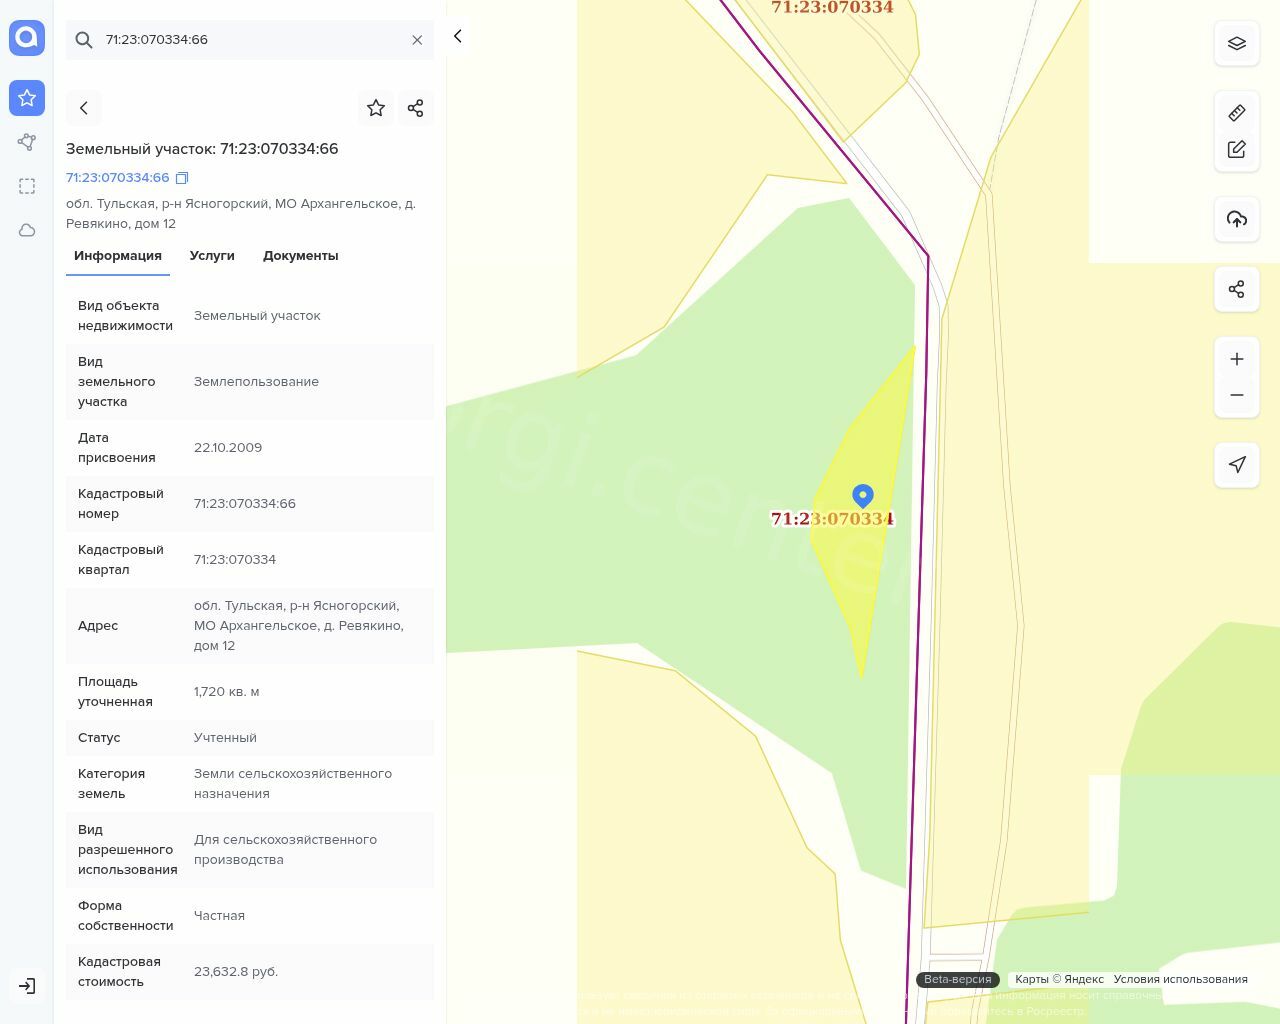Screen dimensions: 1280x1024
Task: Add parcel to favorites with star outline
Action: pyautogui.click(x=376, y=108)
